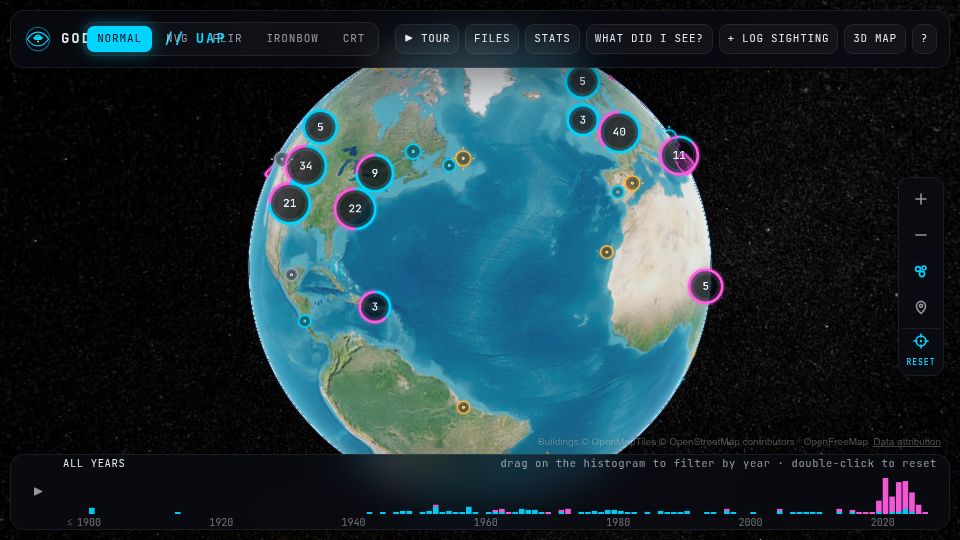Select the cyan marker in Central America
This screenshot has width=960, height=540.
tap(304, 321)
